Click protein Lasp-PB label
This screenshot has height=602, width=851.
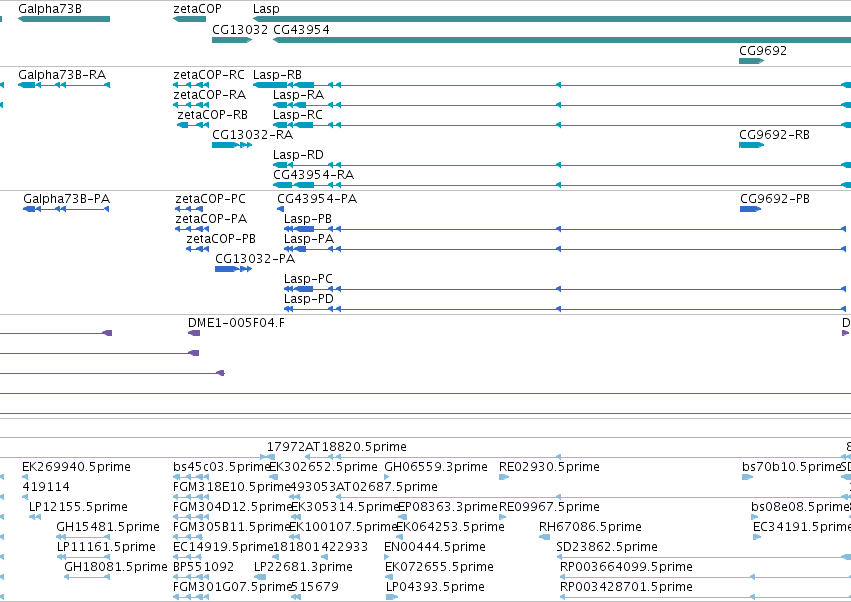click(x=308, y=219)
